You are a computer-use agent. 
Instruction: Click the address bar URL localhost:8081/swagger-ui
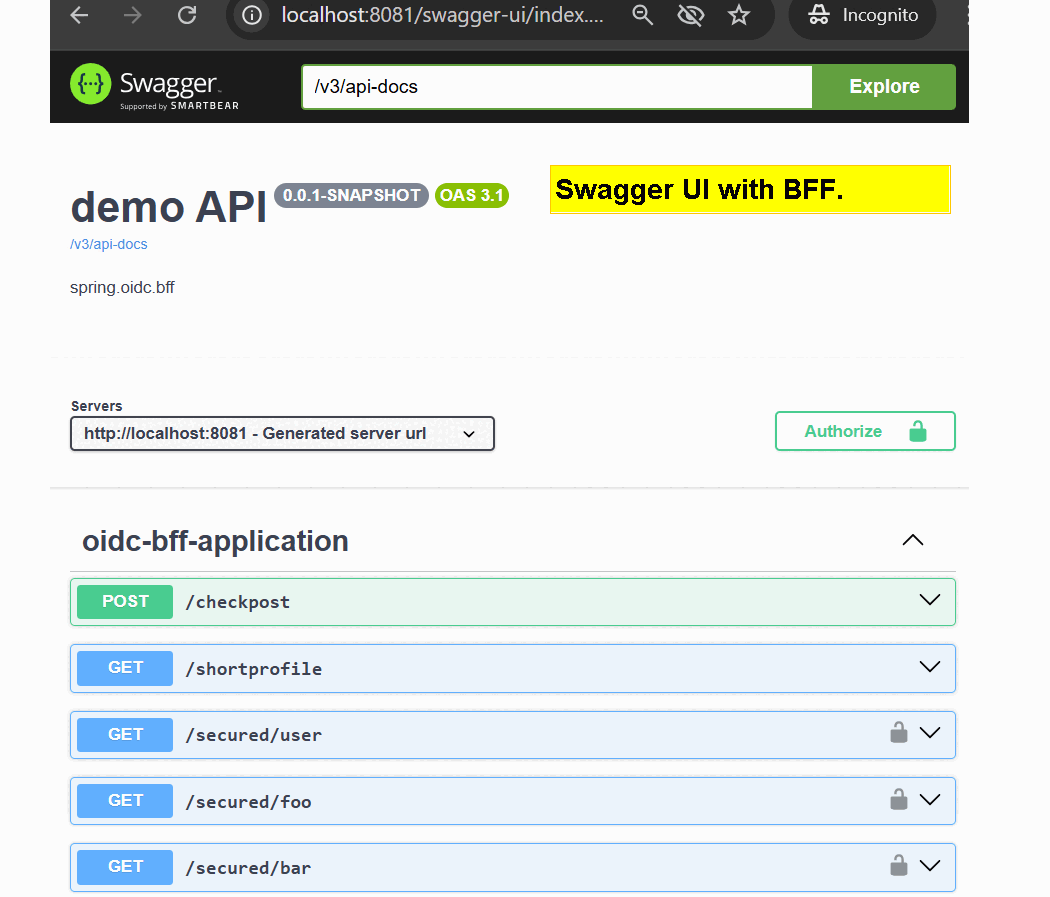point(442,15)
